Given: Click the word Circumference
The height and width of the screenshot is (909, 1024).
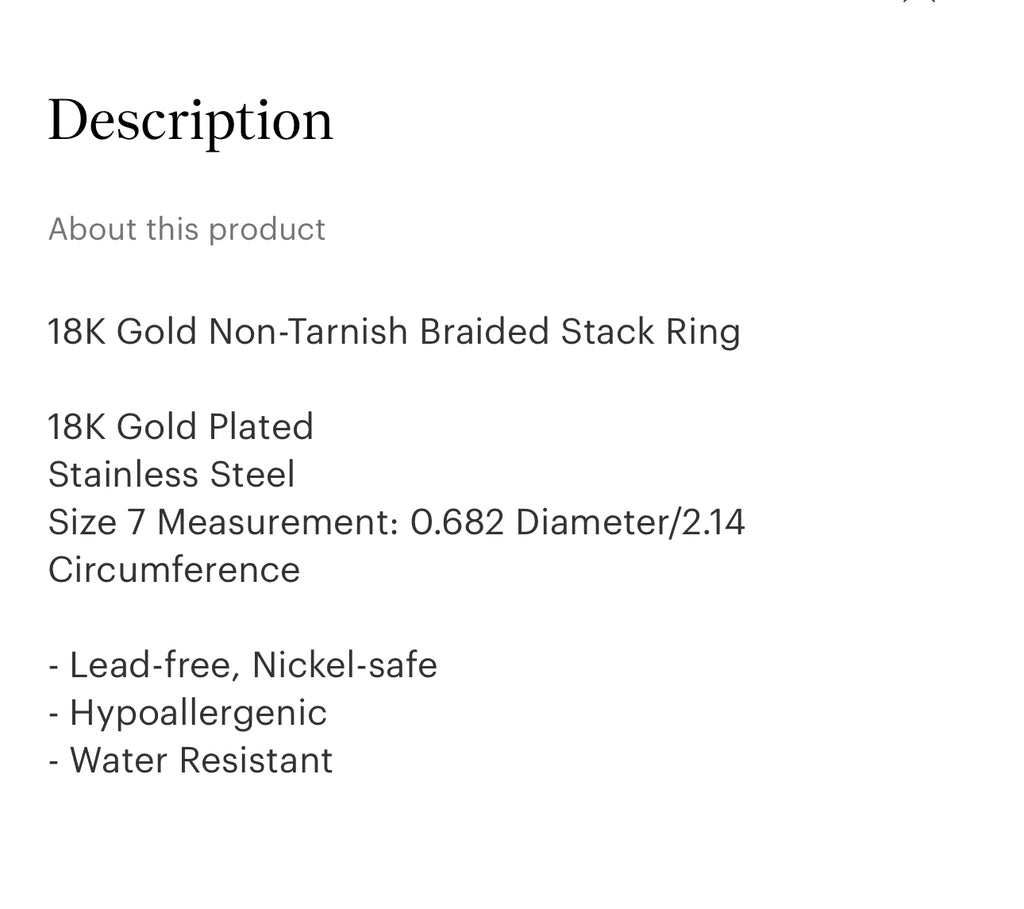Looking at the screenshot, I should point(174,570).
